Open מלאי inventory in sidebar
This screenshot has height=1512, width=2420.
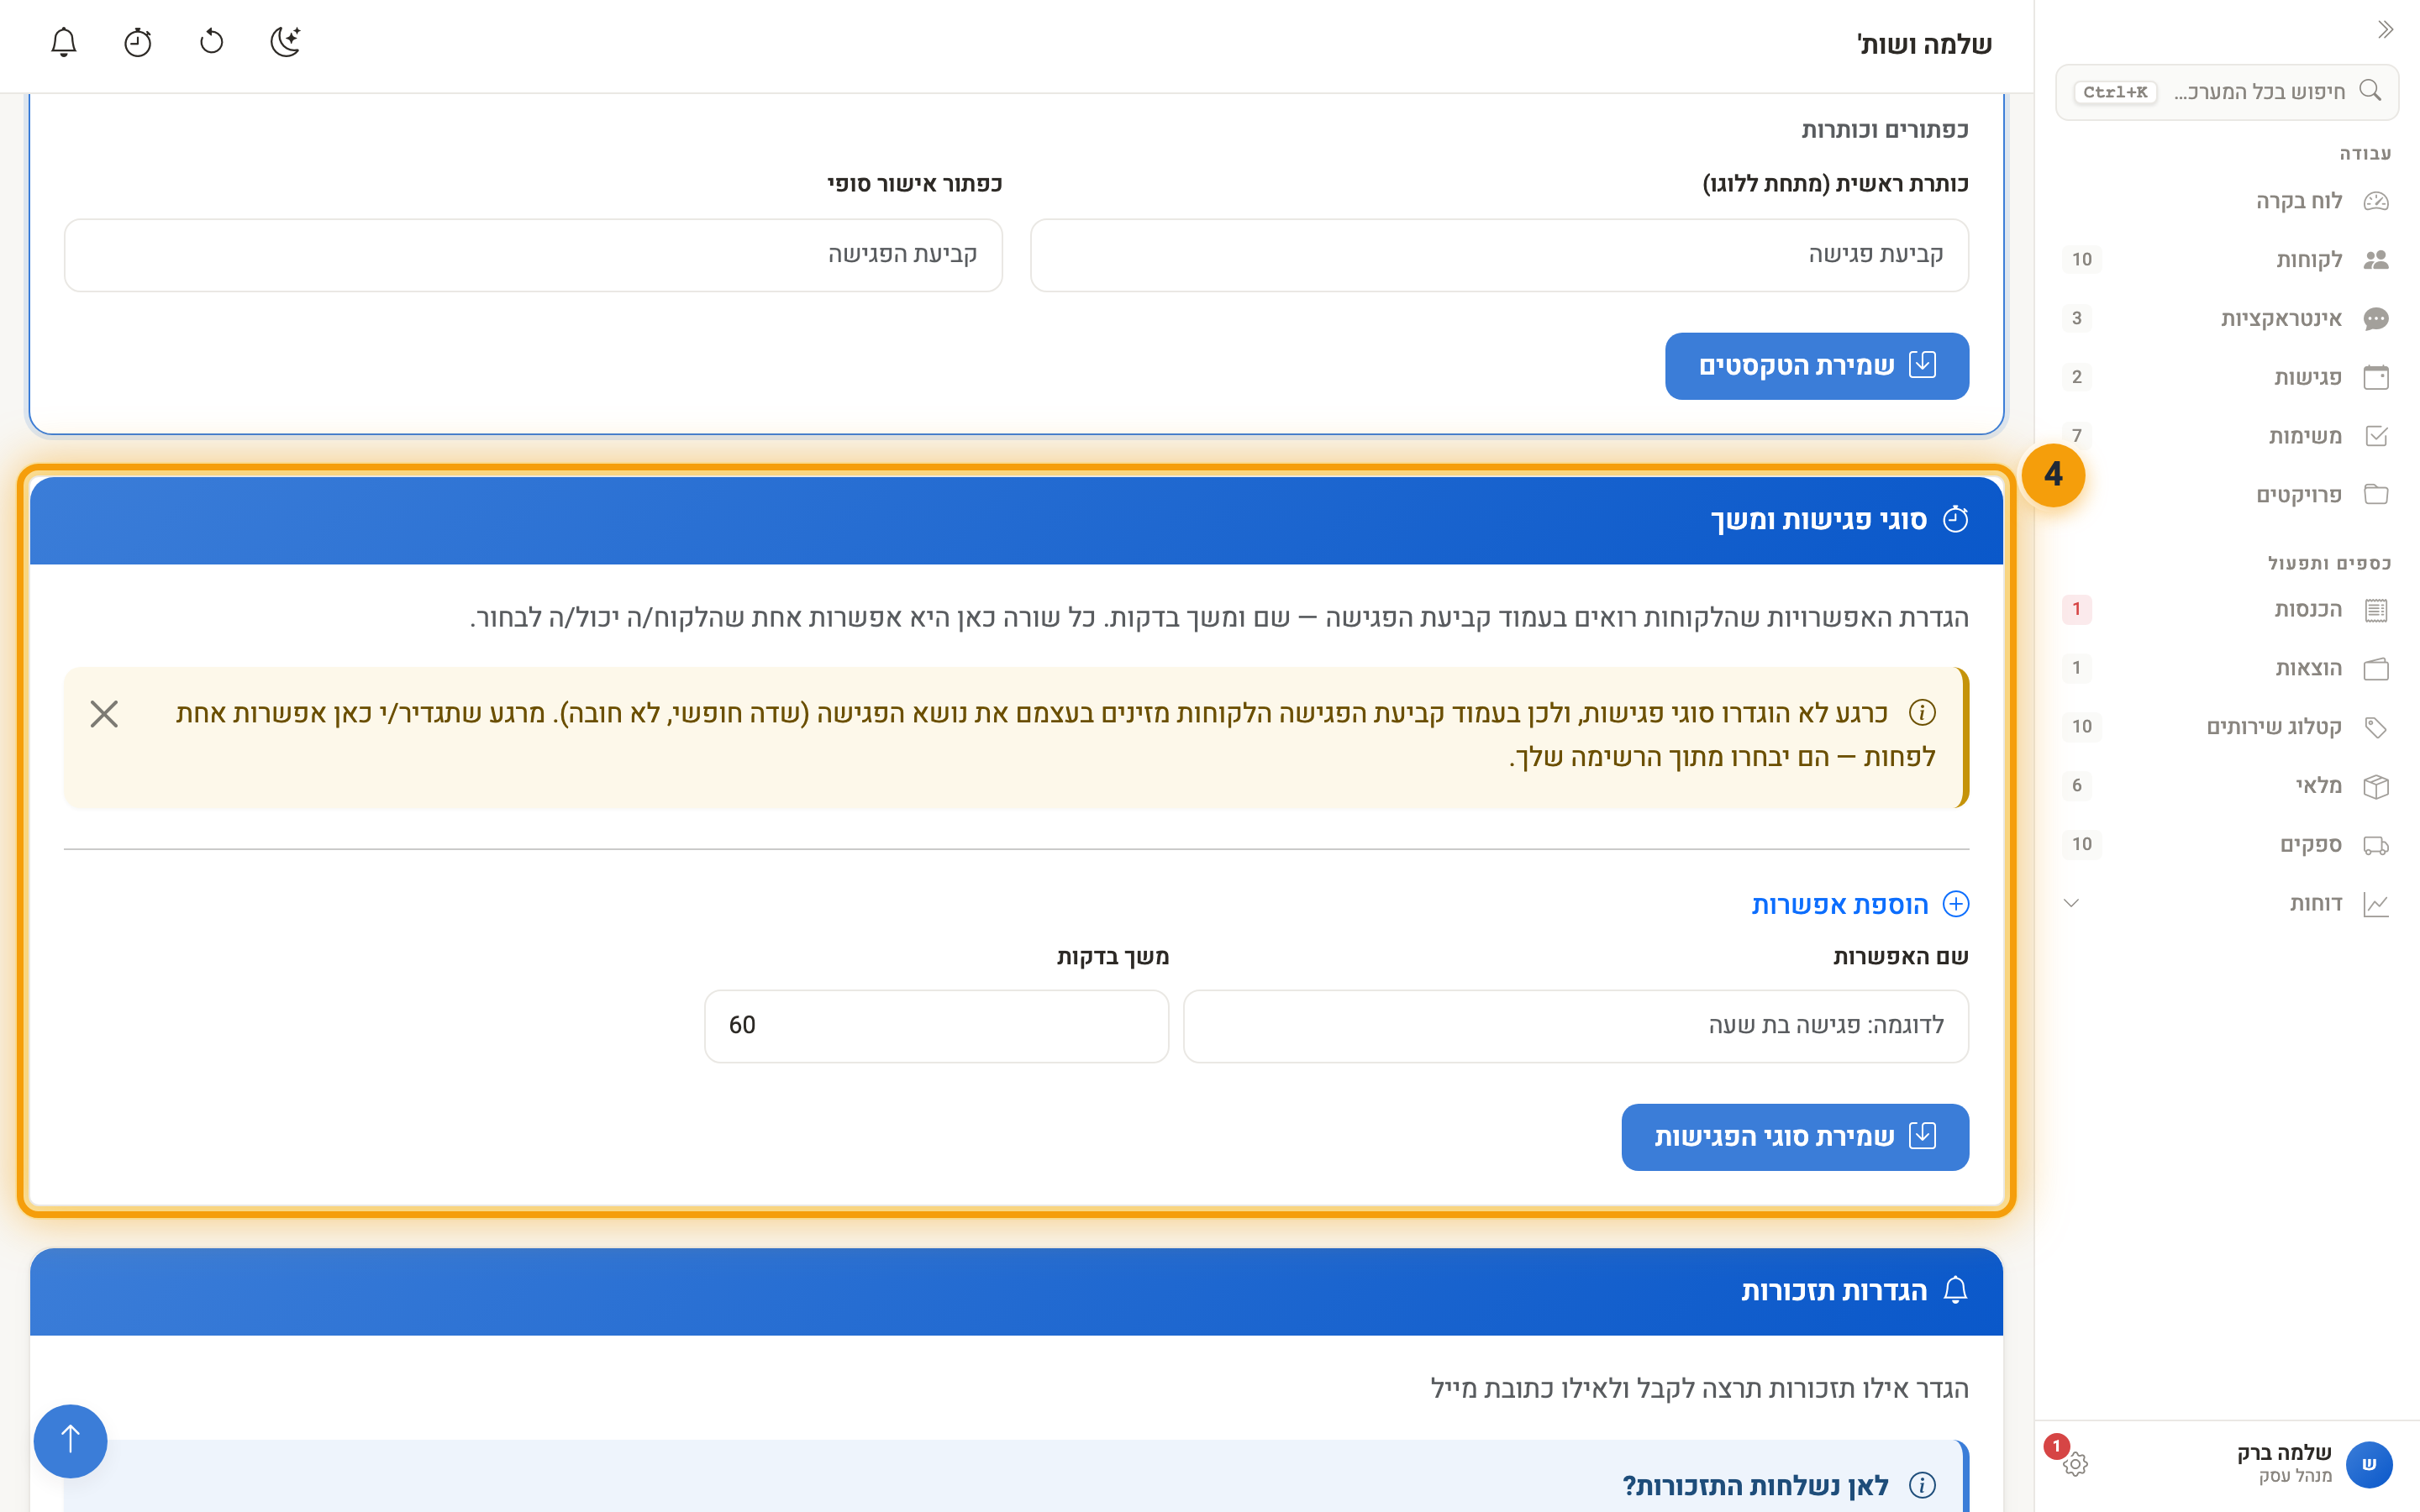(x=2227, y=786)
